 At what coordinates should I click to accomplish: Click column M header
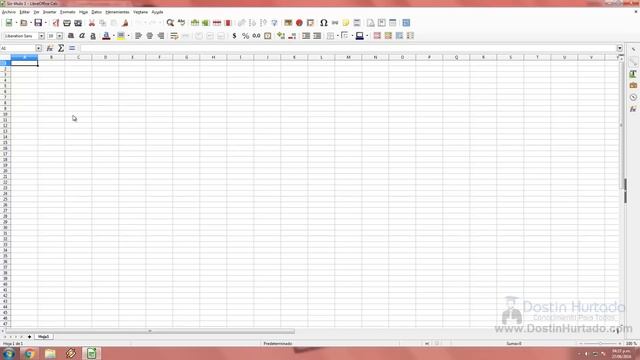(348, 58)
